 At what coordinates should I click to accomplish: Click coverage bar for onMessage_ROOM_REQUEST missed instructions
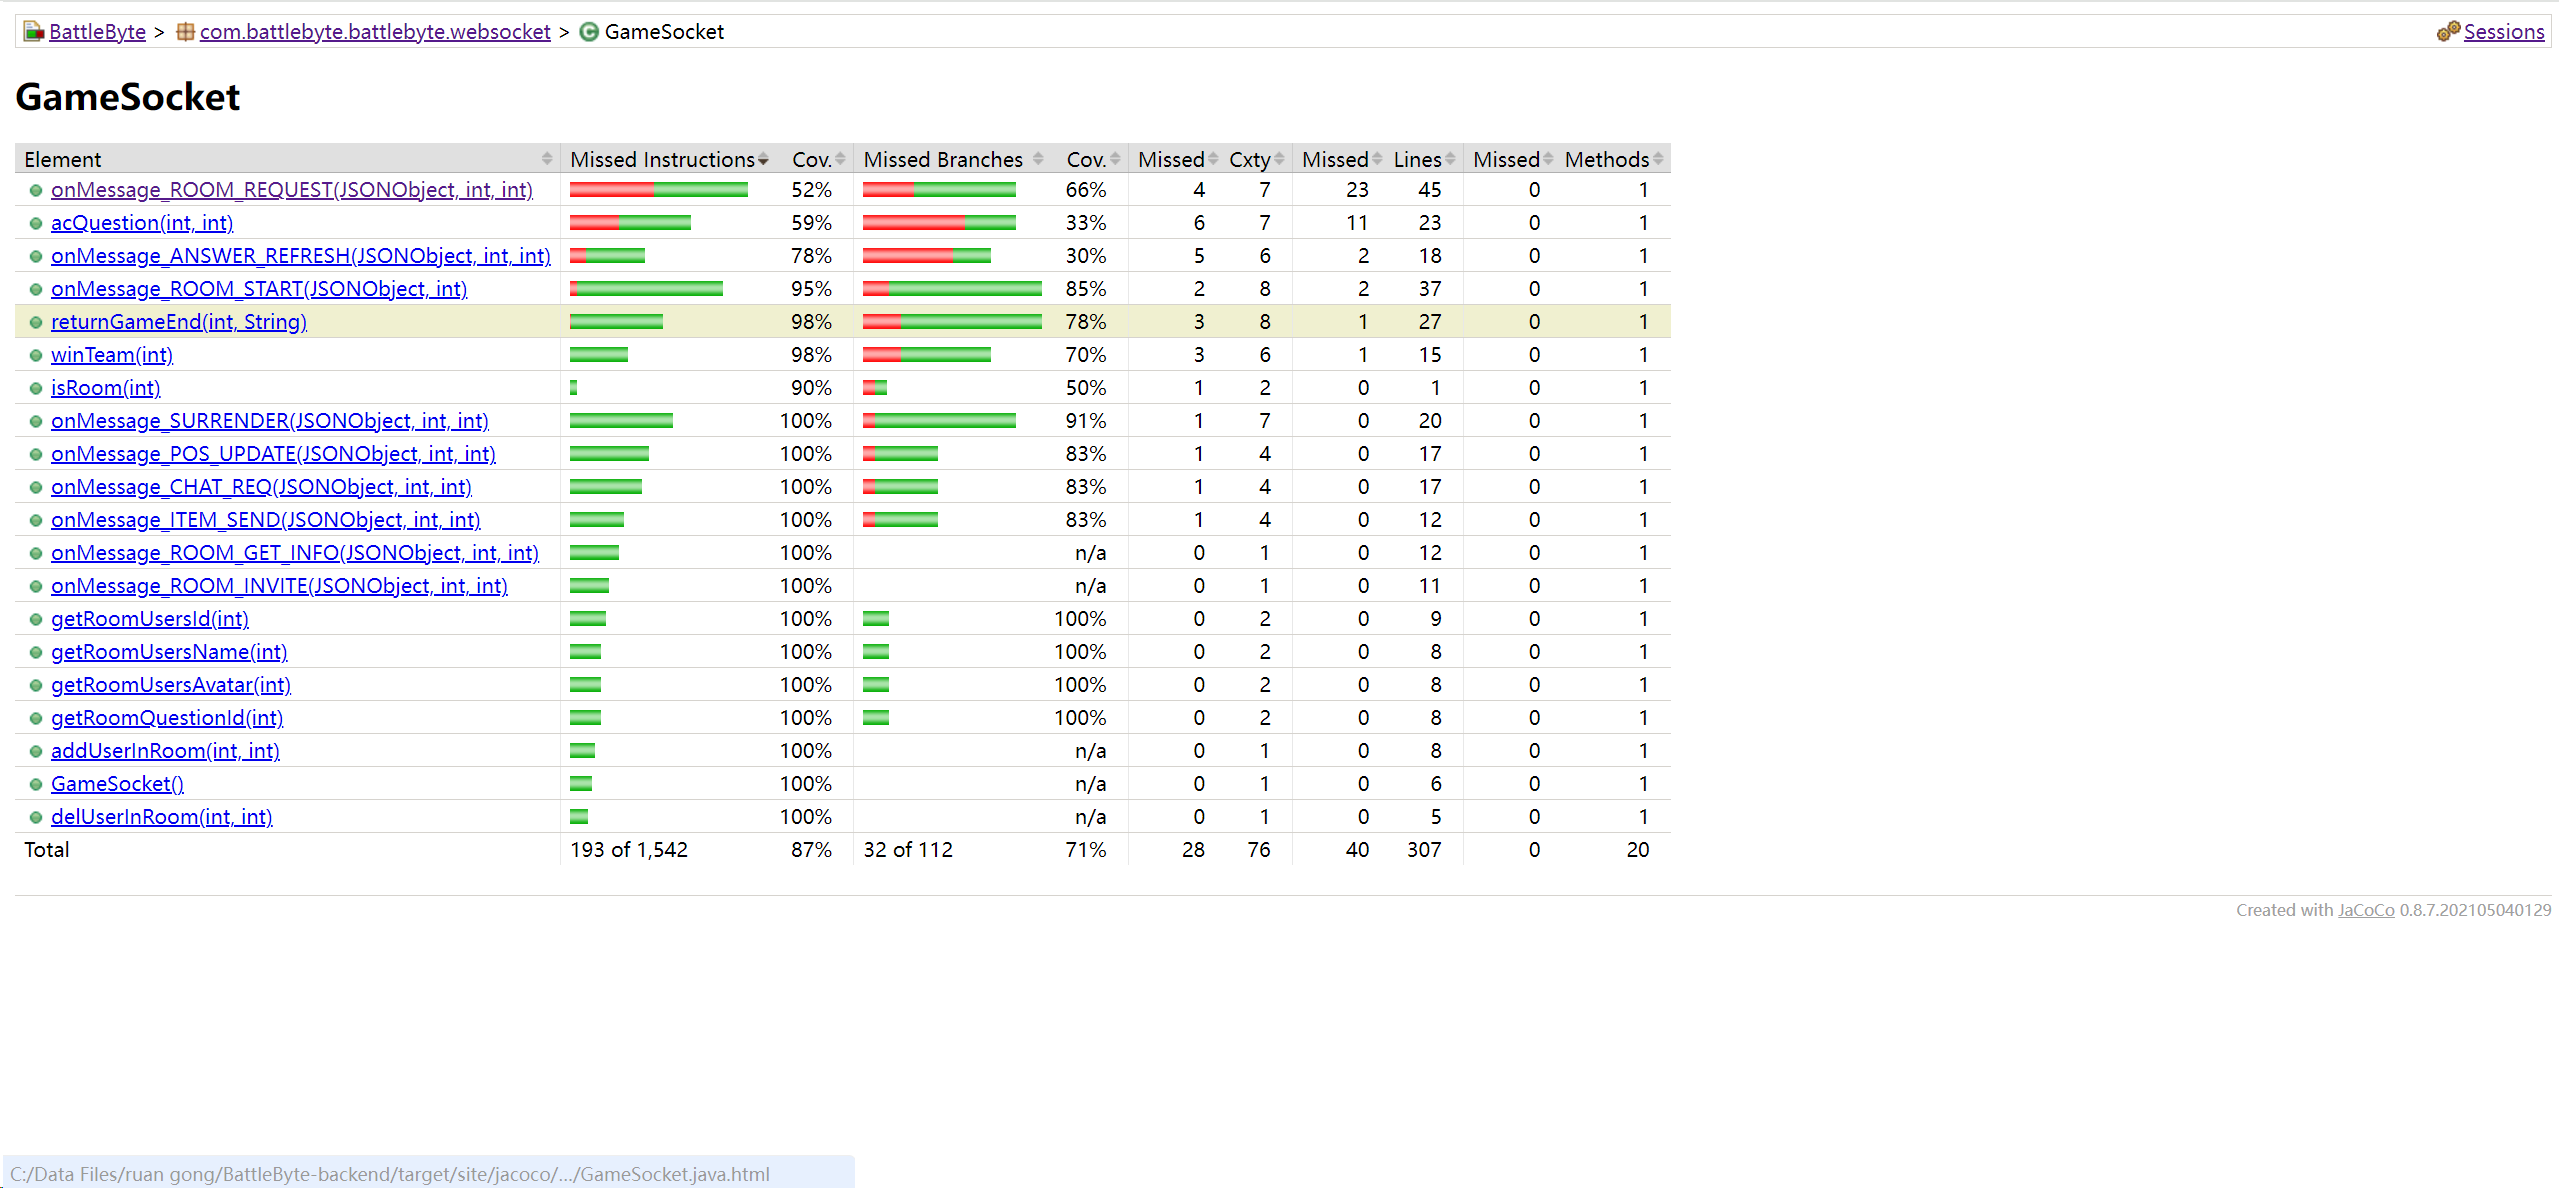tap(658, 190)
